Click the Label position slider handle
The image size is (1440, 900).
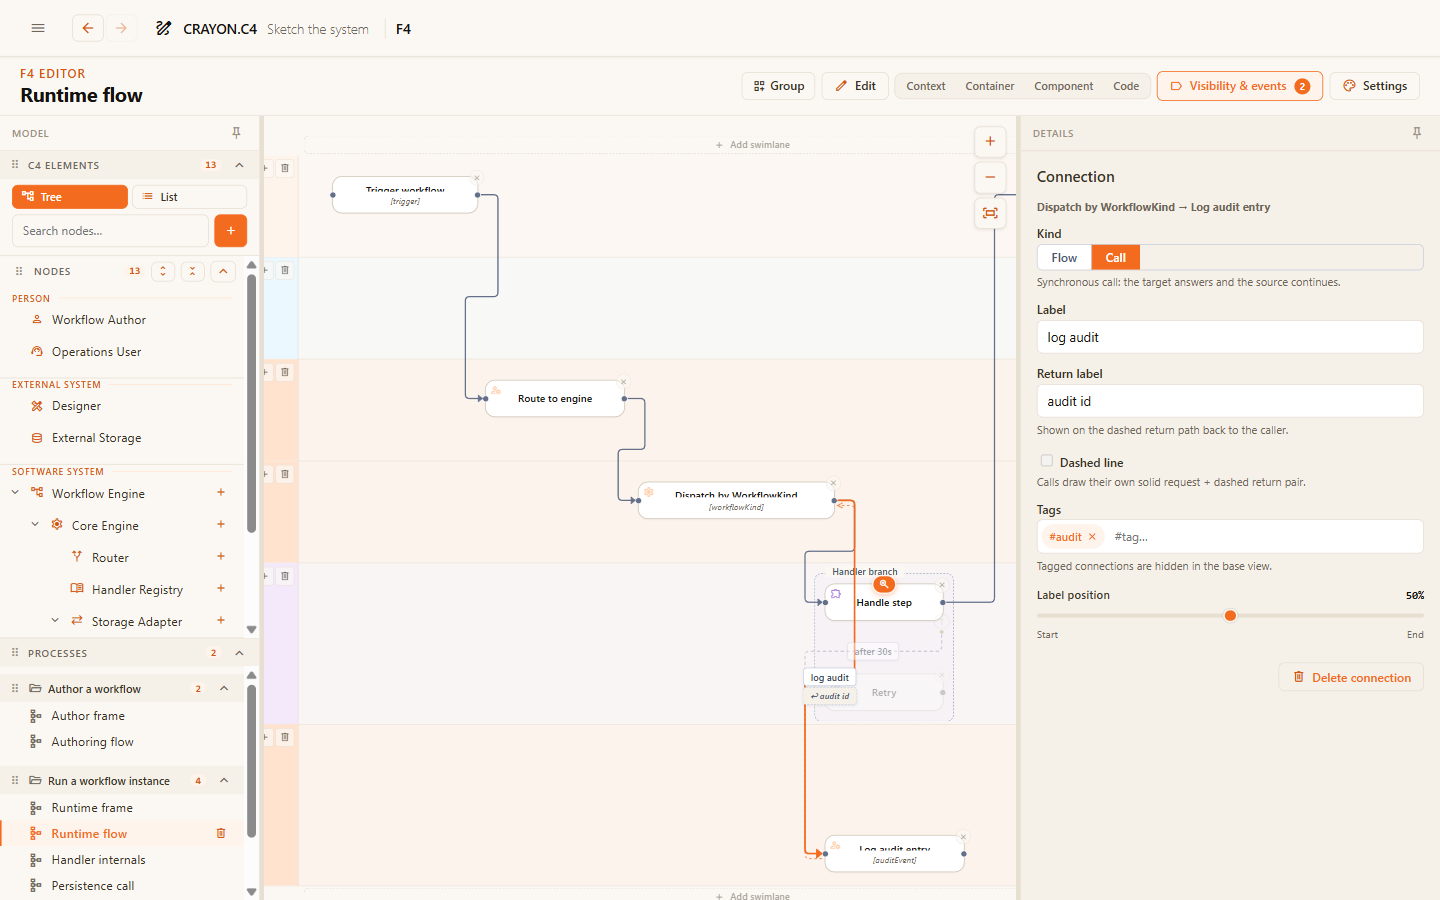click(x=1230, y=615)
